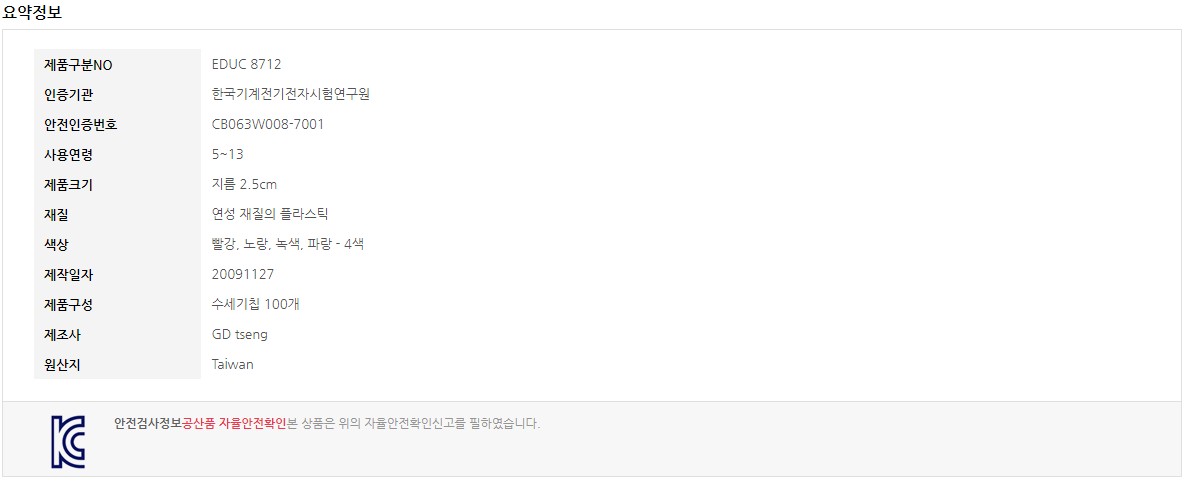Click the KC safety certification mark icon

(x=68, y=441)
